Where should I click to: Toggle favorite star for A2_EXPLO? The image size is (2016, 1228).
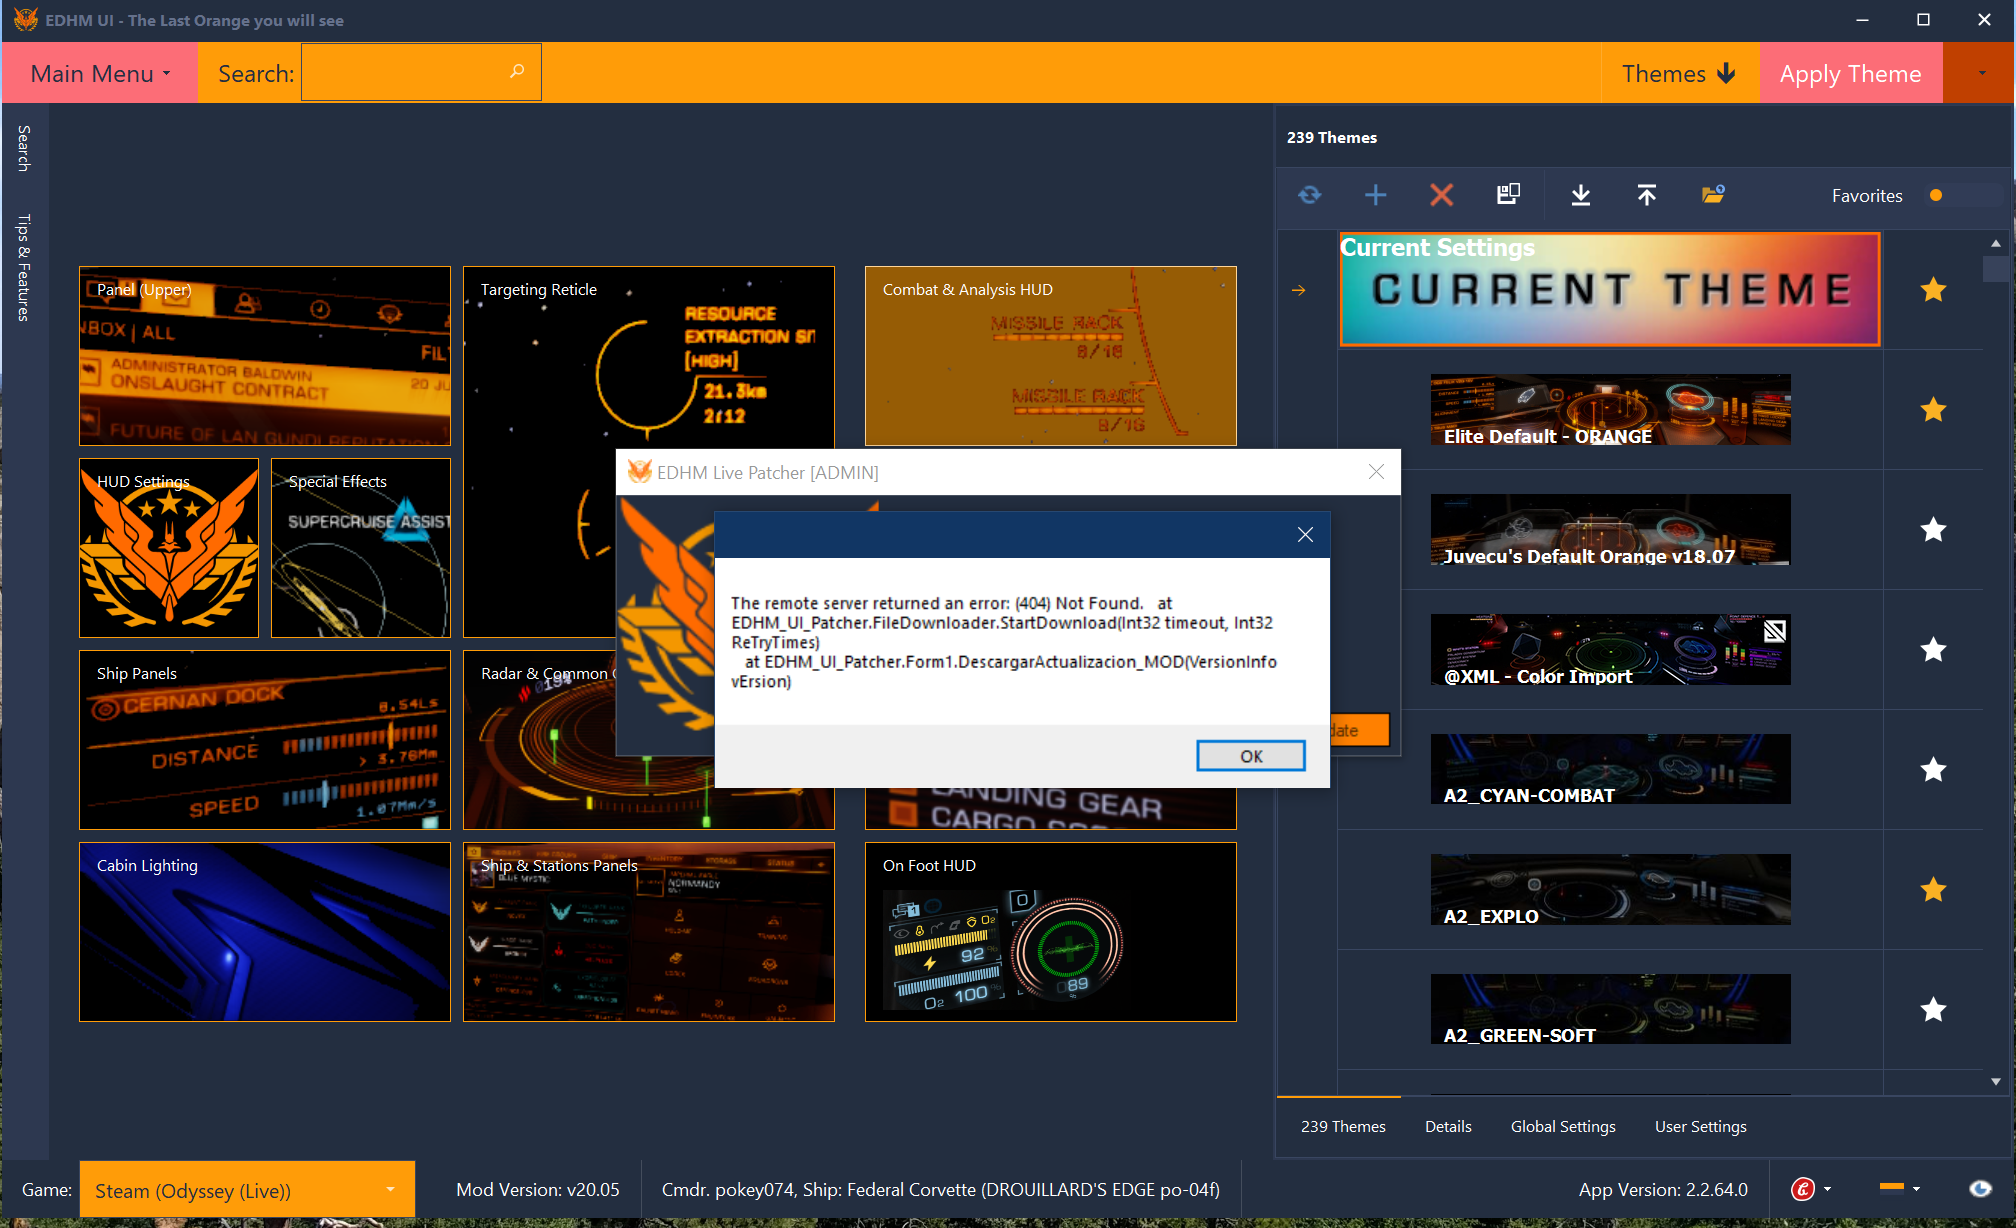point(1934,890)
